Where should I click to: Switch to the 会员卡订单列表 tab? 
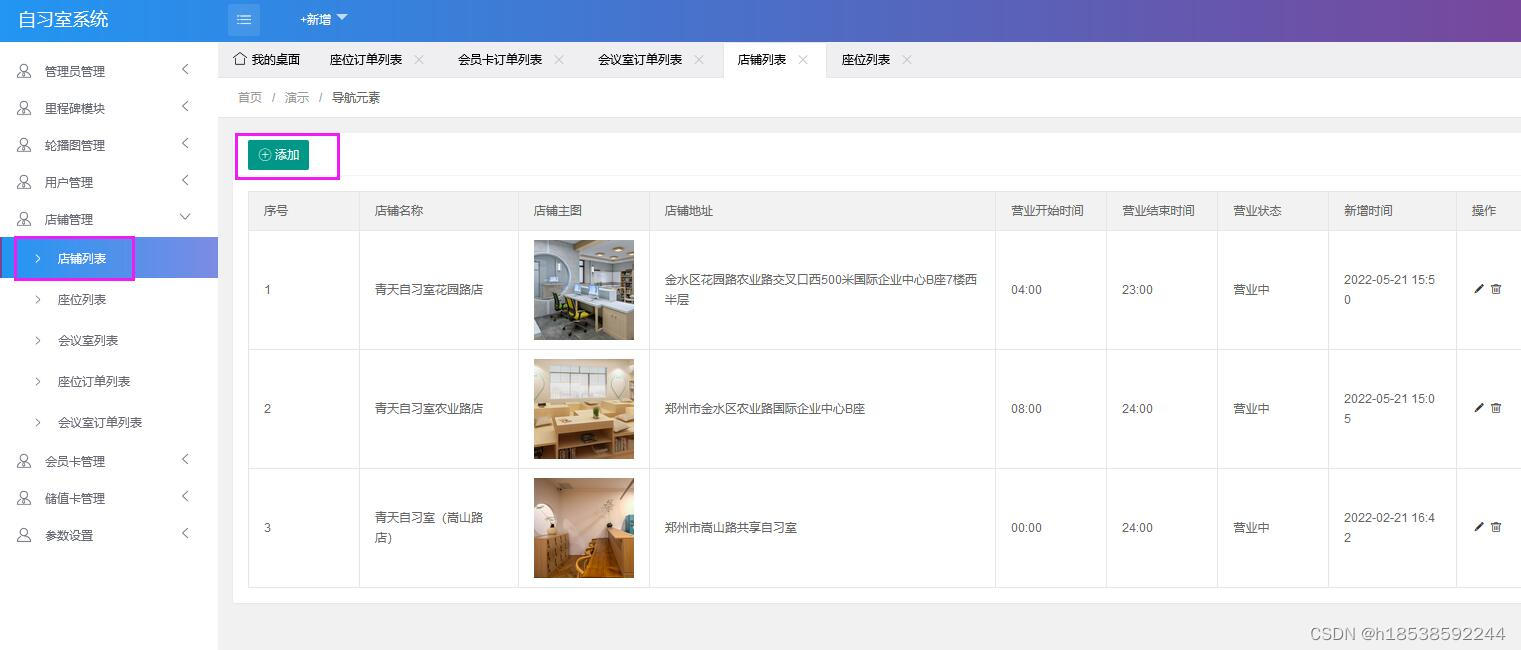(500, 60)
